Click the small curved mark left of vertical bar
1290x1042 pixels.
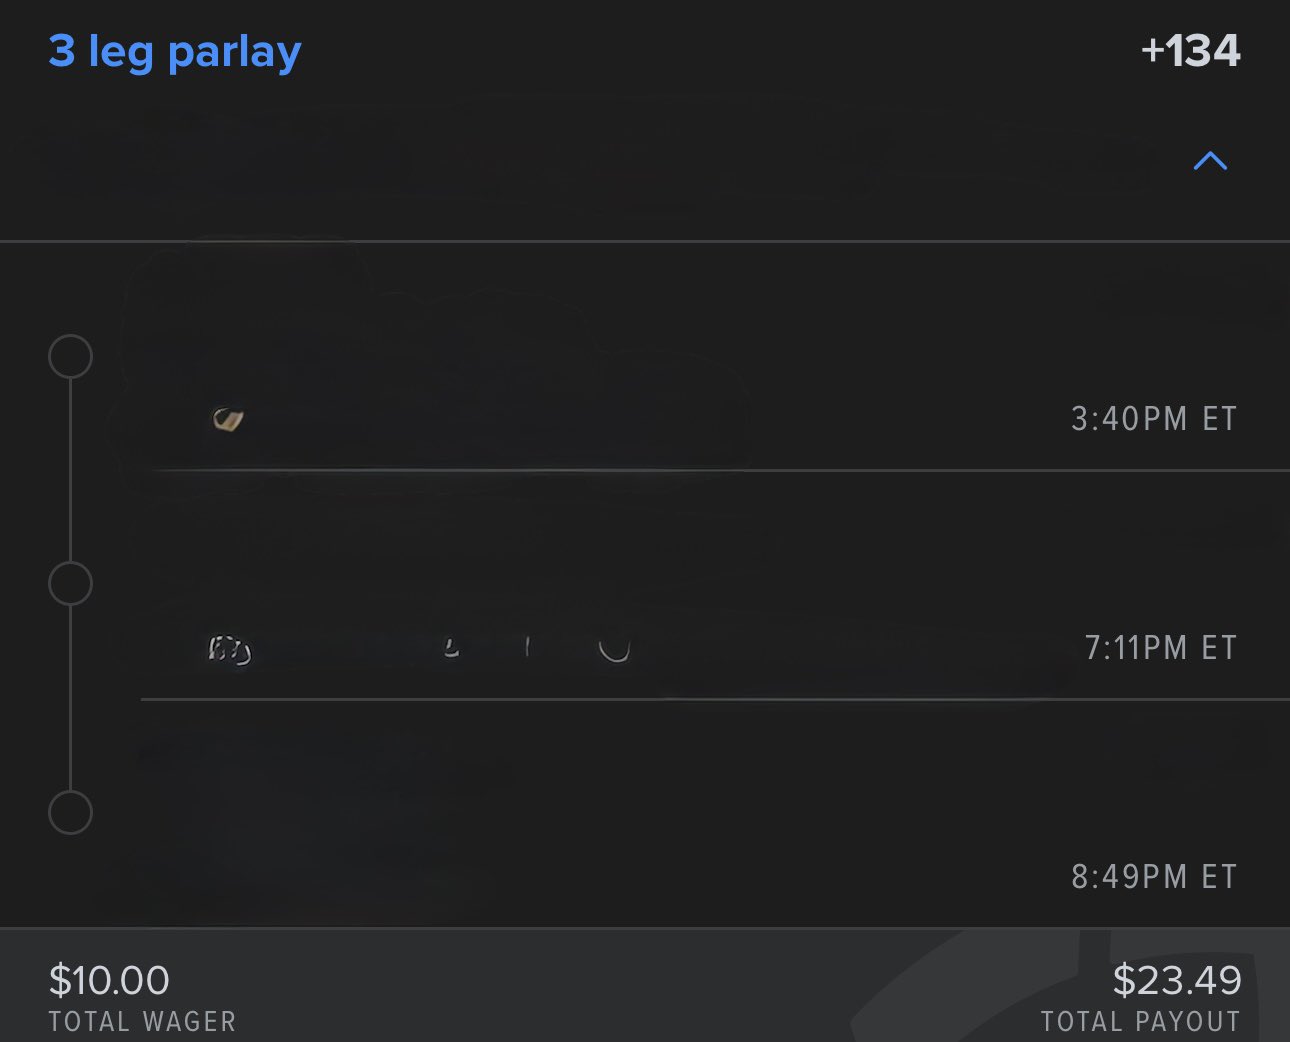pos(451,649)
